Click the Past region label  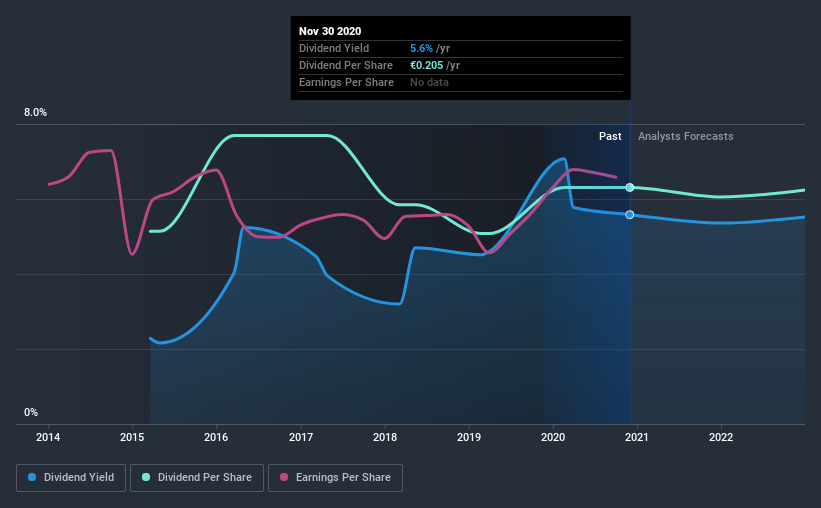[610, 136]
